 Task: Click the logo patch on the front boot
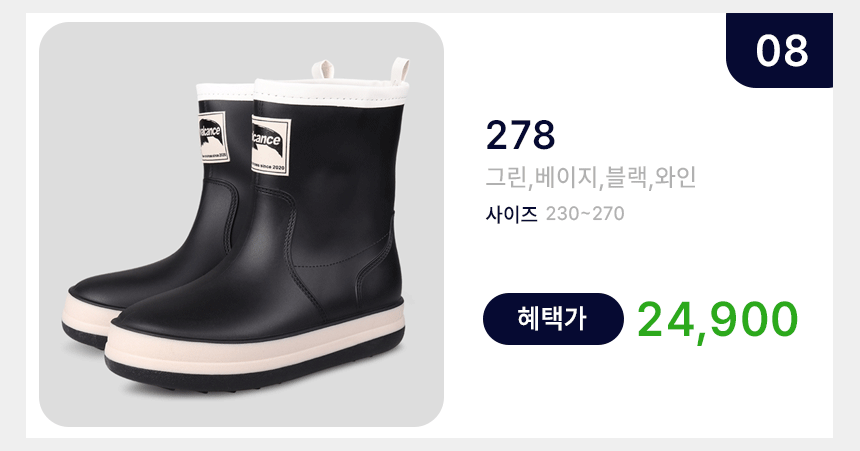pos(270,145)
